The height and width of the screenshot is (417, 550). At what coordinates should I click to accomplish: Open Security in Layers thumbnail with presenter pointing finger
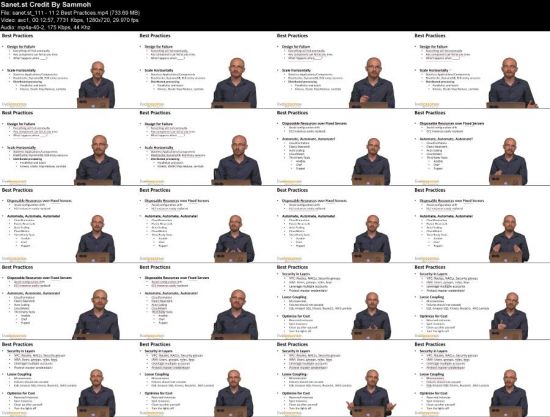coord(481,301)
